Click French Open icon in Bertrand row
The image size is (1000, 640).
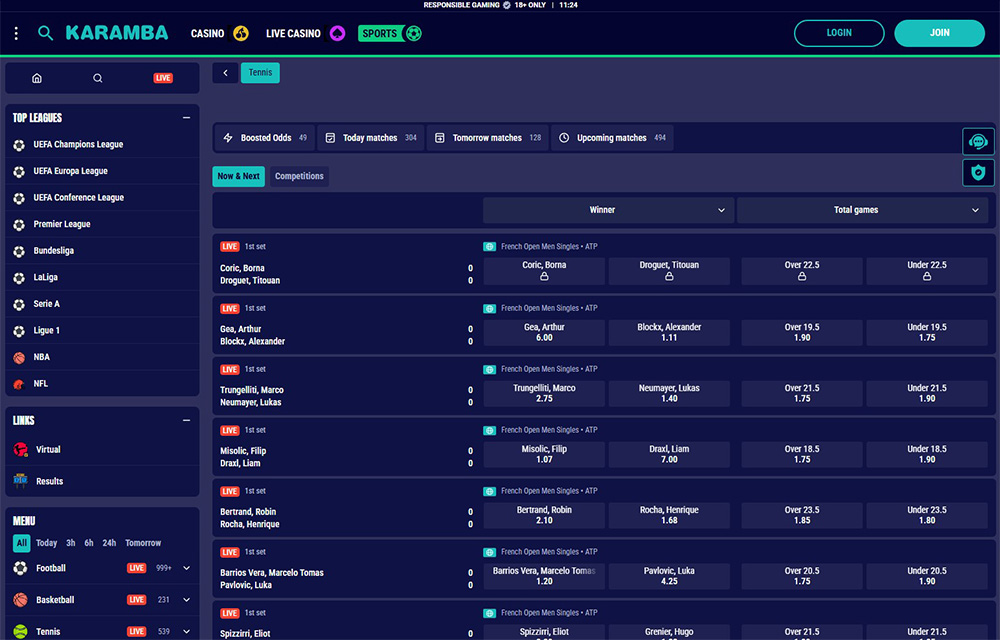point(489,491)
